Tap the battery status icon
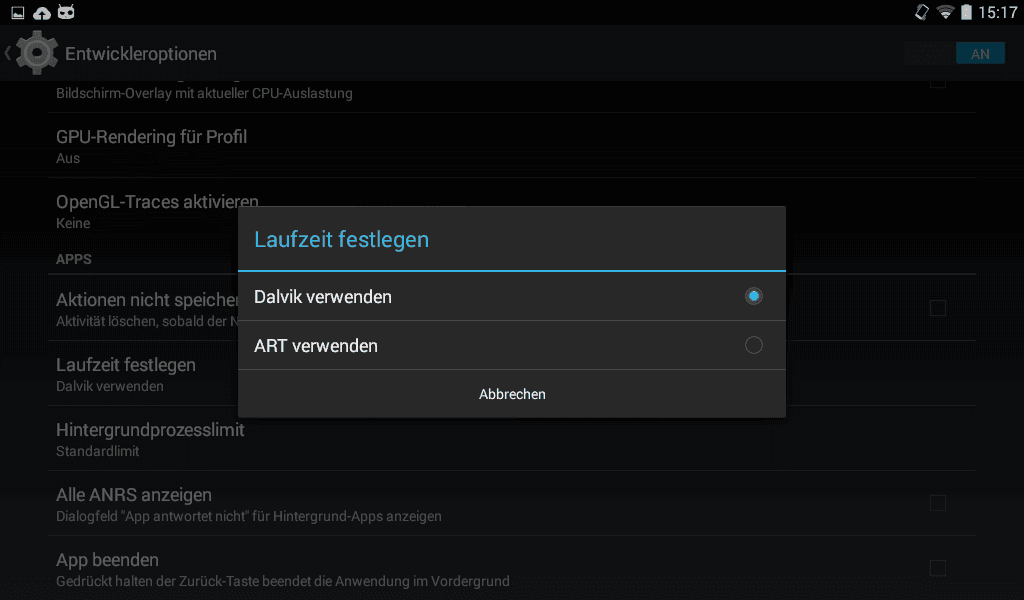The image size is (1024, 600). [967, 12]
